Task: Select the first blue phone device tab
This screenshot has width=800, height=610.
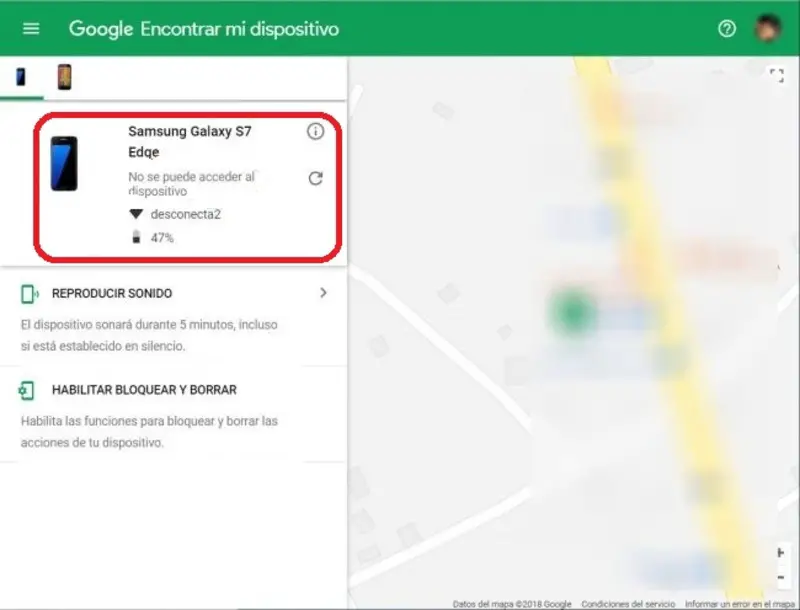Action: click(x=21, y=77)
